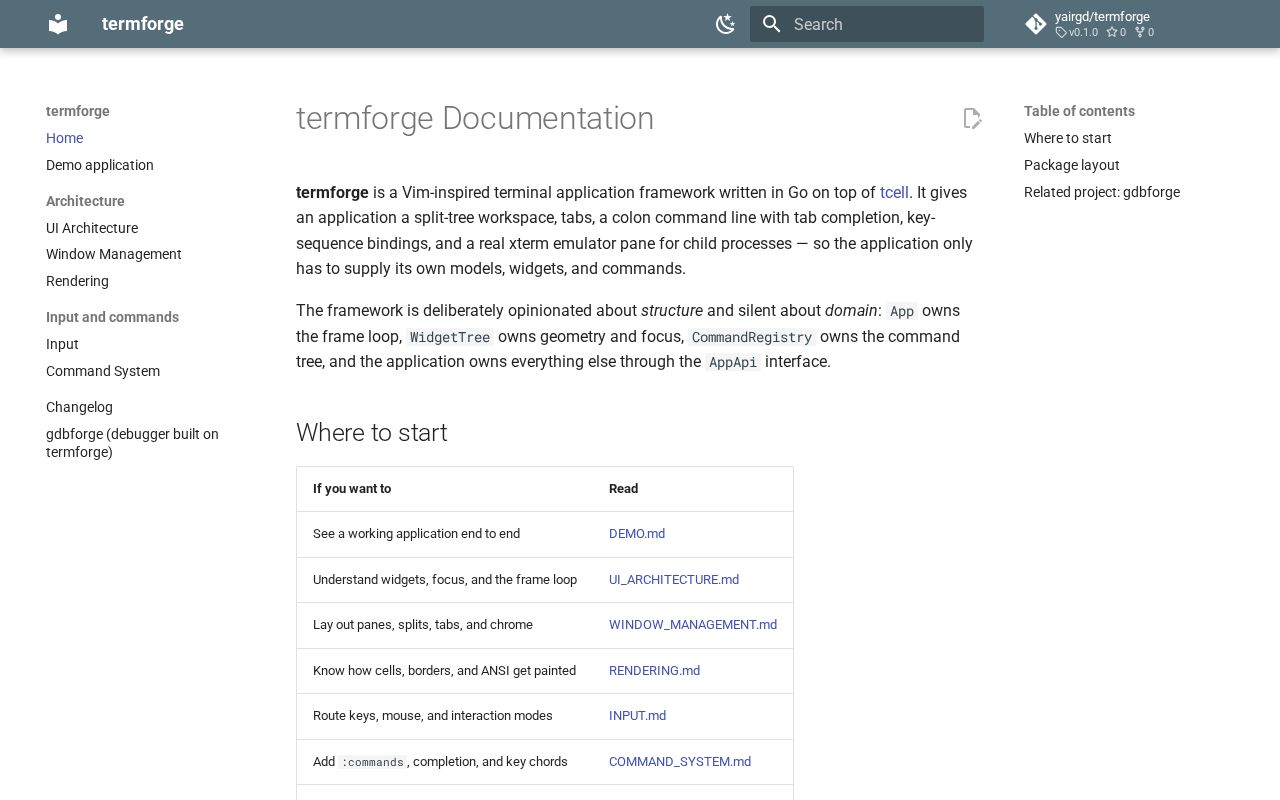Click the "If you want to" column header

352,489
